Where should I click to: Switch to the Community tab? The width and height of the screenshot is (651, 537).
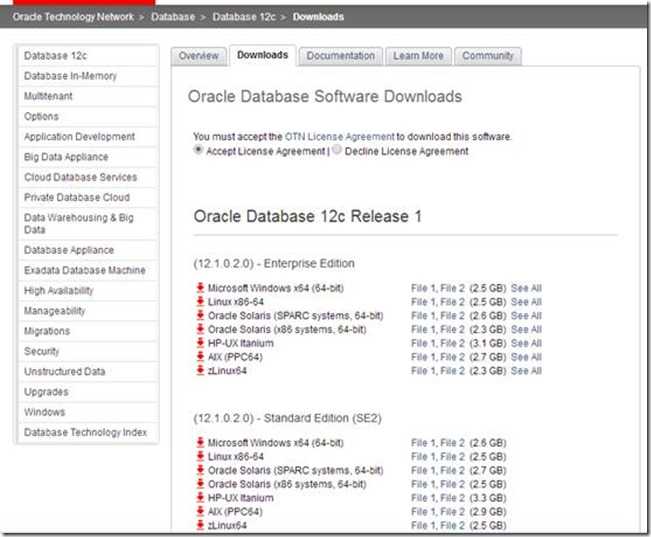(488, 56)
